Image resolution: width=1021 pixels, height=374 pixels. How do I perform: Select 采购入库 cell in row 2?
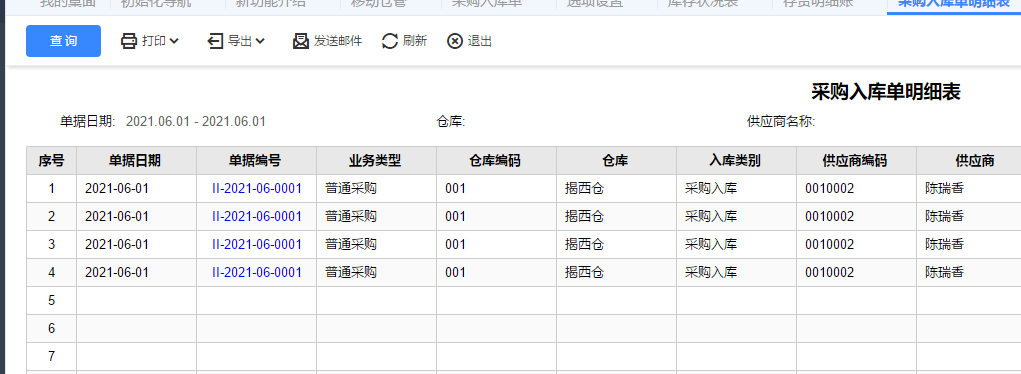(736, 217)
